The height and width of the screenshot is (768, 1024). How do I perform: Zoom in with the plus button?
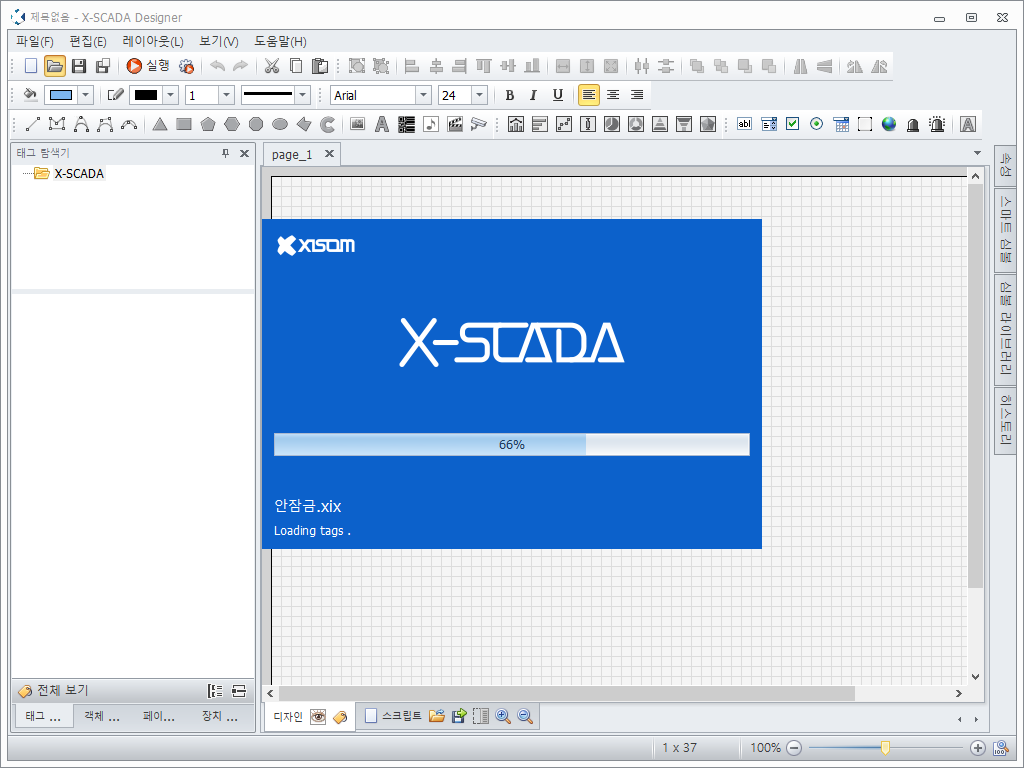click(978, 748)
